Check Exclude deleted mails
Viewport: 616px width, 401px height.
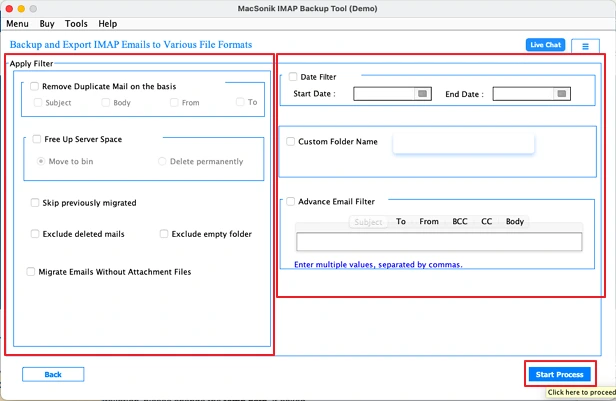coord(35,234)
